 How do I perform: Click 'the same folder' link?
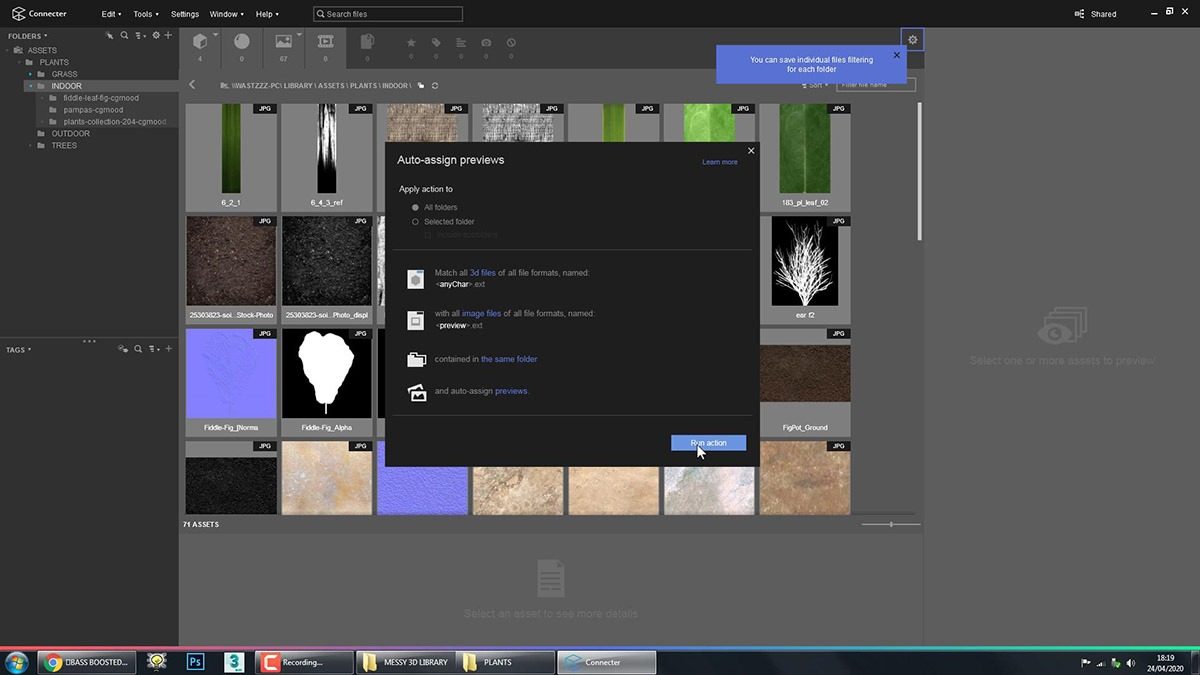tap(509, 359)
